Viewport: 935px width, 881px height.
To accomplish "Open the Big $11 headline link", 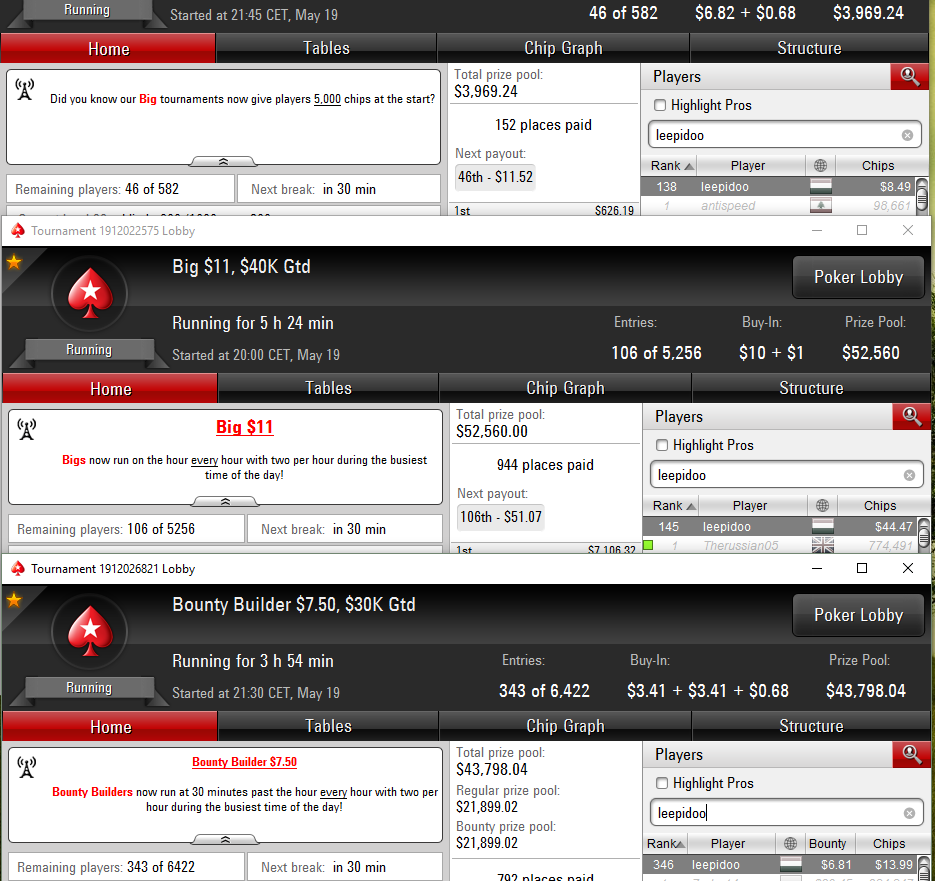I will pos(244,427).
